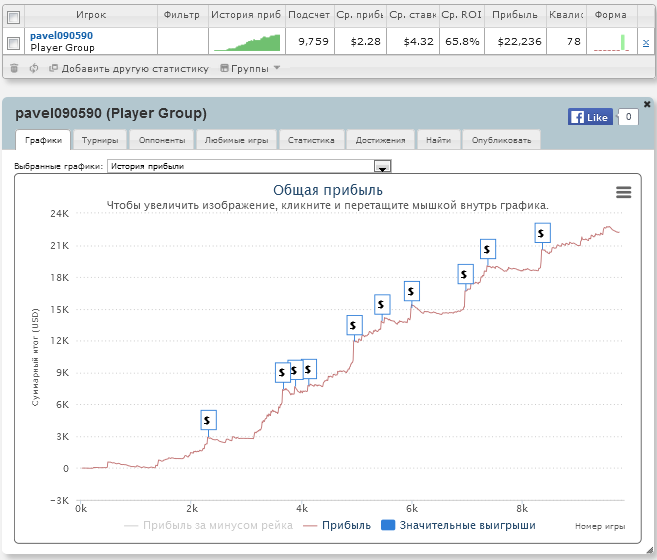The width and height of the screenshot is (657, 560).
Task: Check the pavel090590 row checkbox
Action: coord(13,43)
